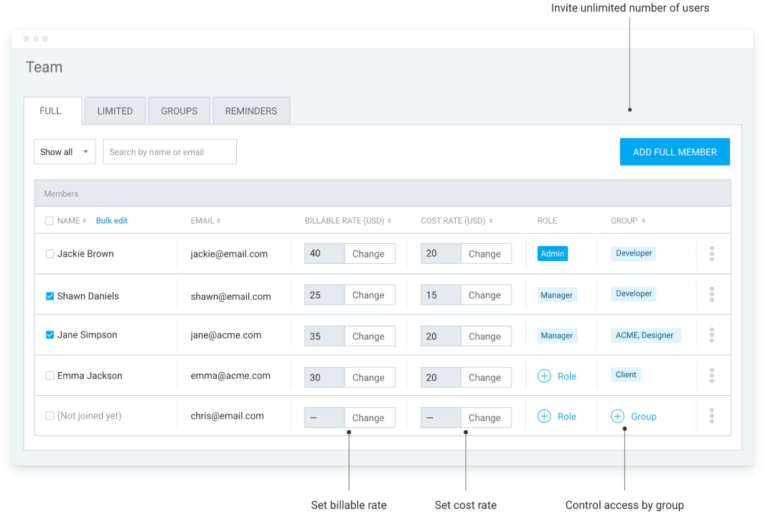This screenshot has width=768, height=512.
Task: Expand the Show all filter dropdown
Action: 64,152
